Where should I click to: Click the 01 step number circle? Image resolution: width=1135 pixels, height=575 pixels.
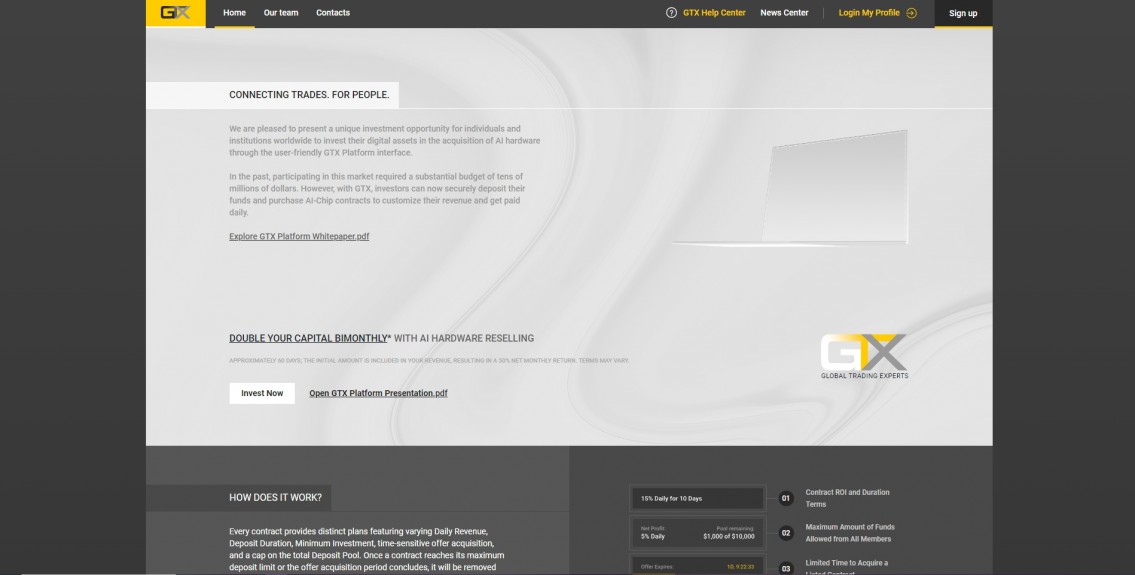pos(785,498)
